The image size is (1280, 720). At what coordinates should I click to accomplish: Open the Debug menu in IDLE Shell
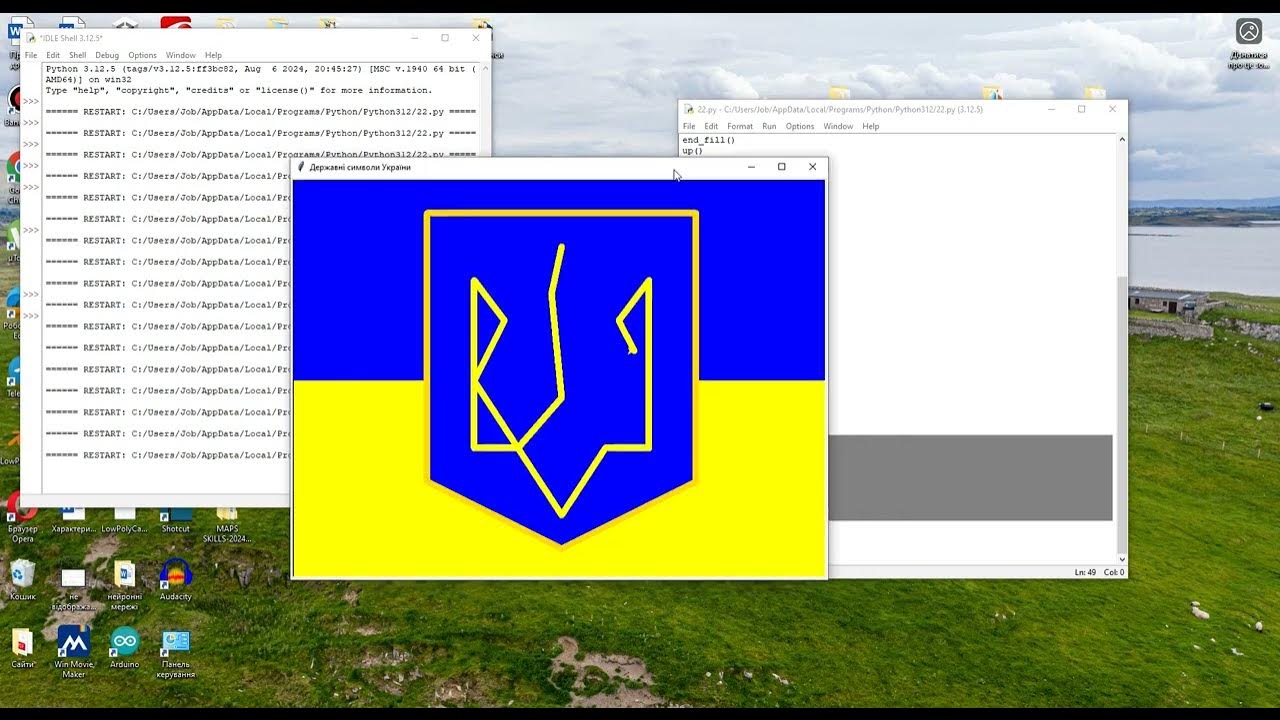coord(107,55)
